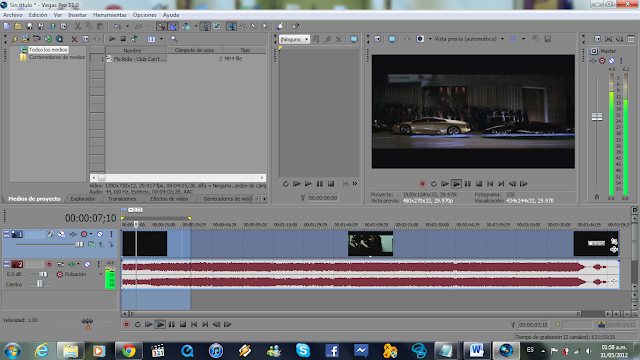Click Save Snapshot to File in preview
The height and width of the screenshot is (360, 640).
point(548,39)
